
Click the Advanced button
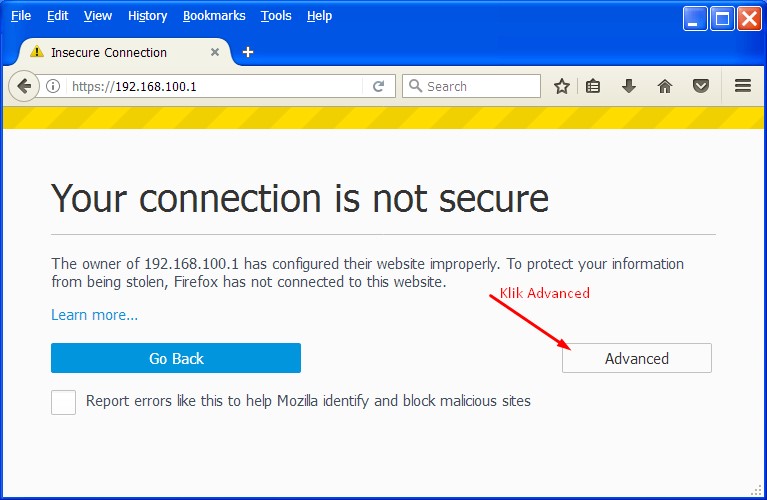[x=637, y=358]
